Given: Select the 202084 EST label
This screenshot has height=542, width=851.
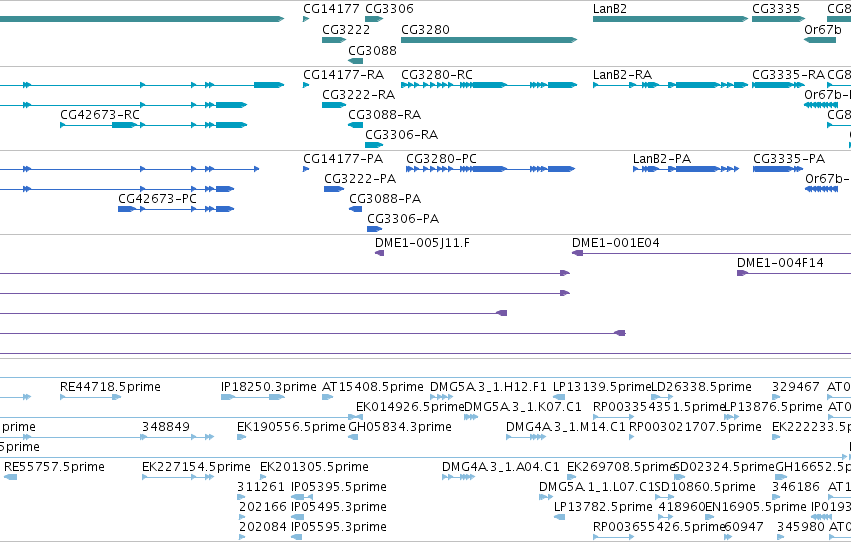Looking at the screenshot, I should coord(262,527).
